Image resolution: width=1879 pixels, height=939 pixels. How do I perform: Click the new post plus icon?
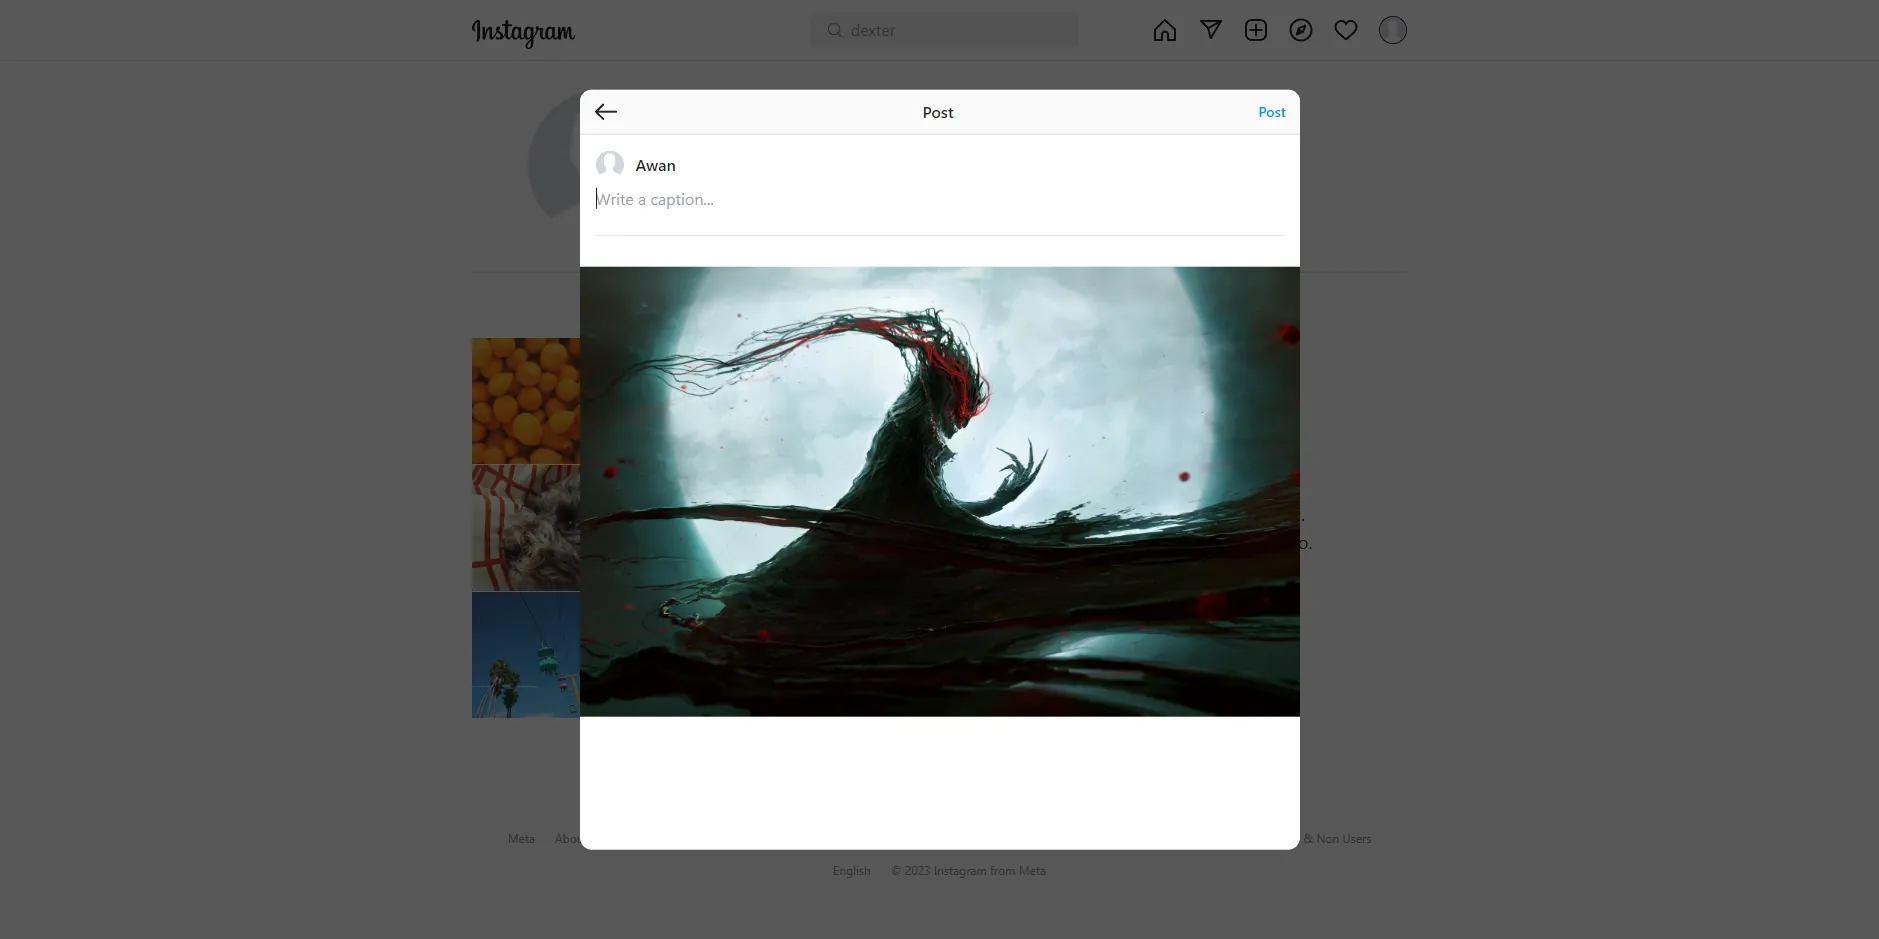pos(1255,30)
